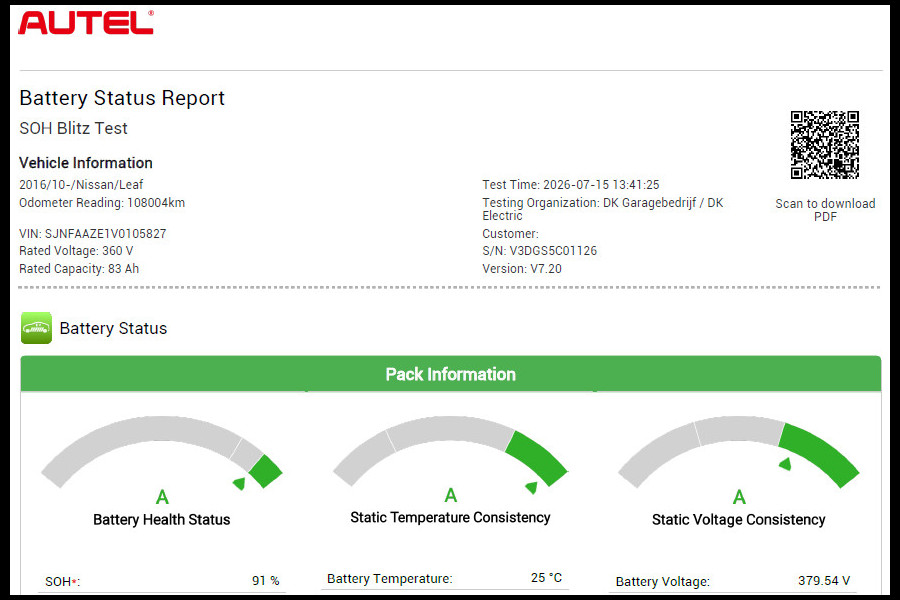The height and width of the screenshot is (600, 900).
Task: Click the 'Battery Status Report' title
Action: (122, 98)
